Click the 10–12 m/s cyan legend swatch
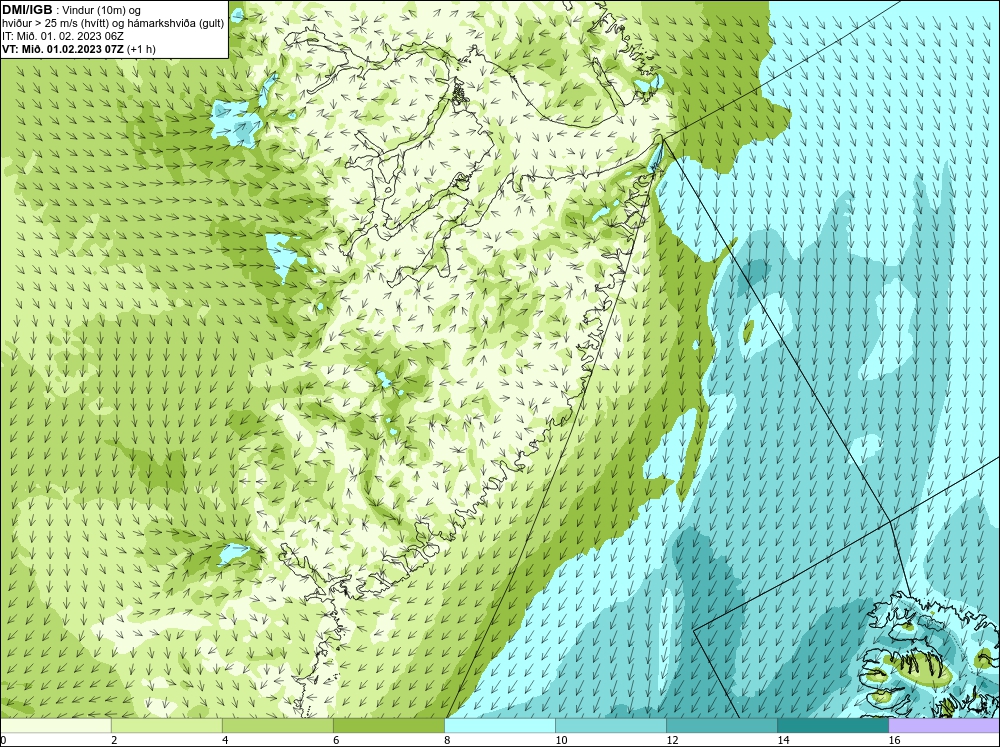This screenshot has width=1000, height=747. coord(611,725)
